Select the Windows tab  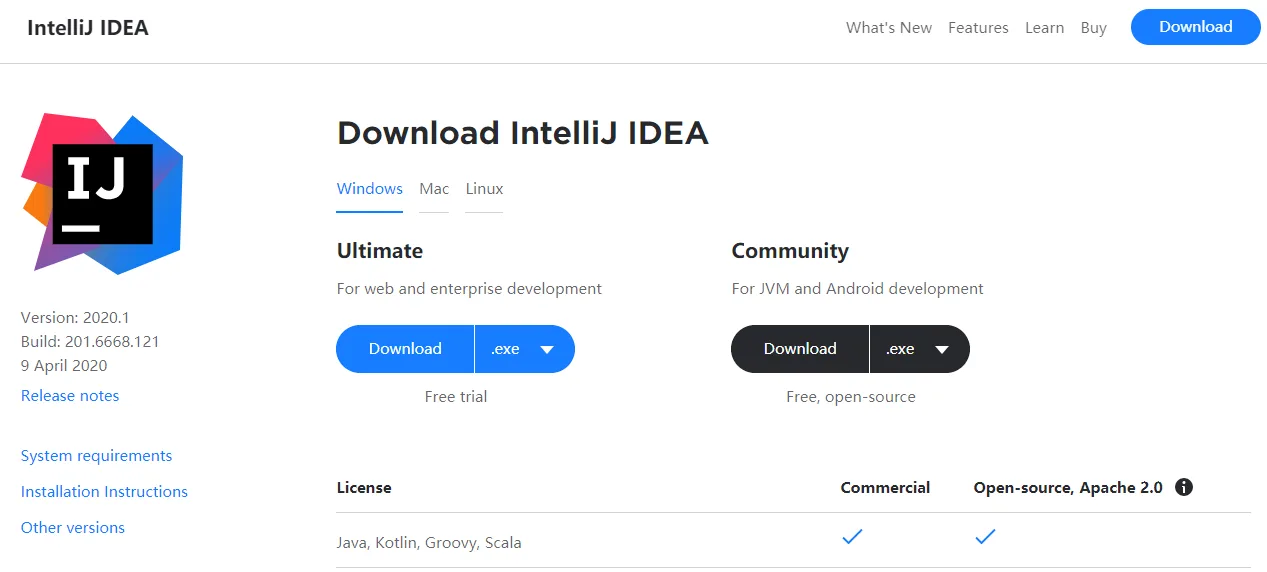tap(370, 189)
